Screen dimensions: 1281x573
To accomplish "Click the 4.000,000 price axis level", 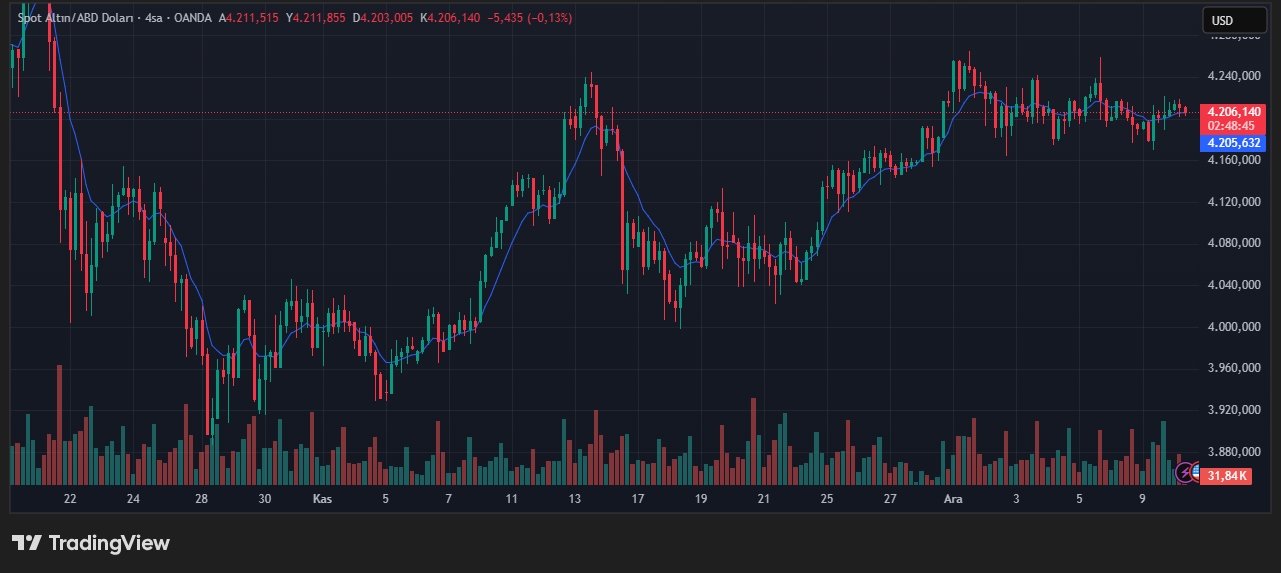I will (x=1234, y=327).
